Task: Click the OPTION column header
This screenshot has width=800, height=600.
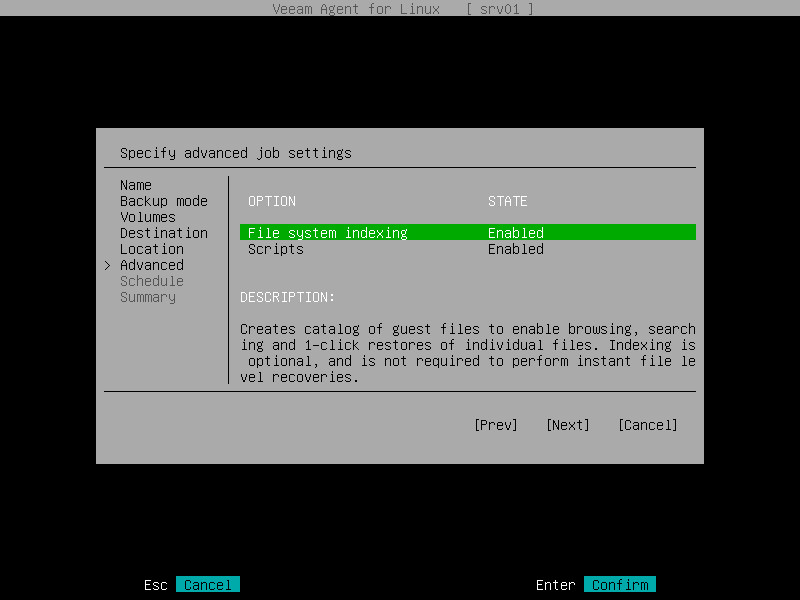Action: [272, 201]
